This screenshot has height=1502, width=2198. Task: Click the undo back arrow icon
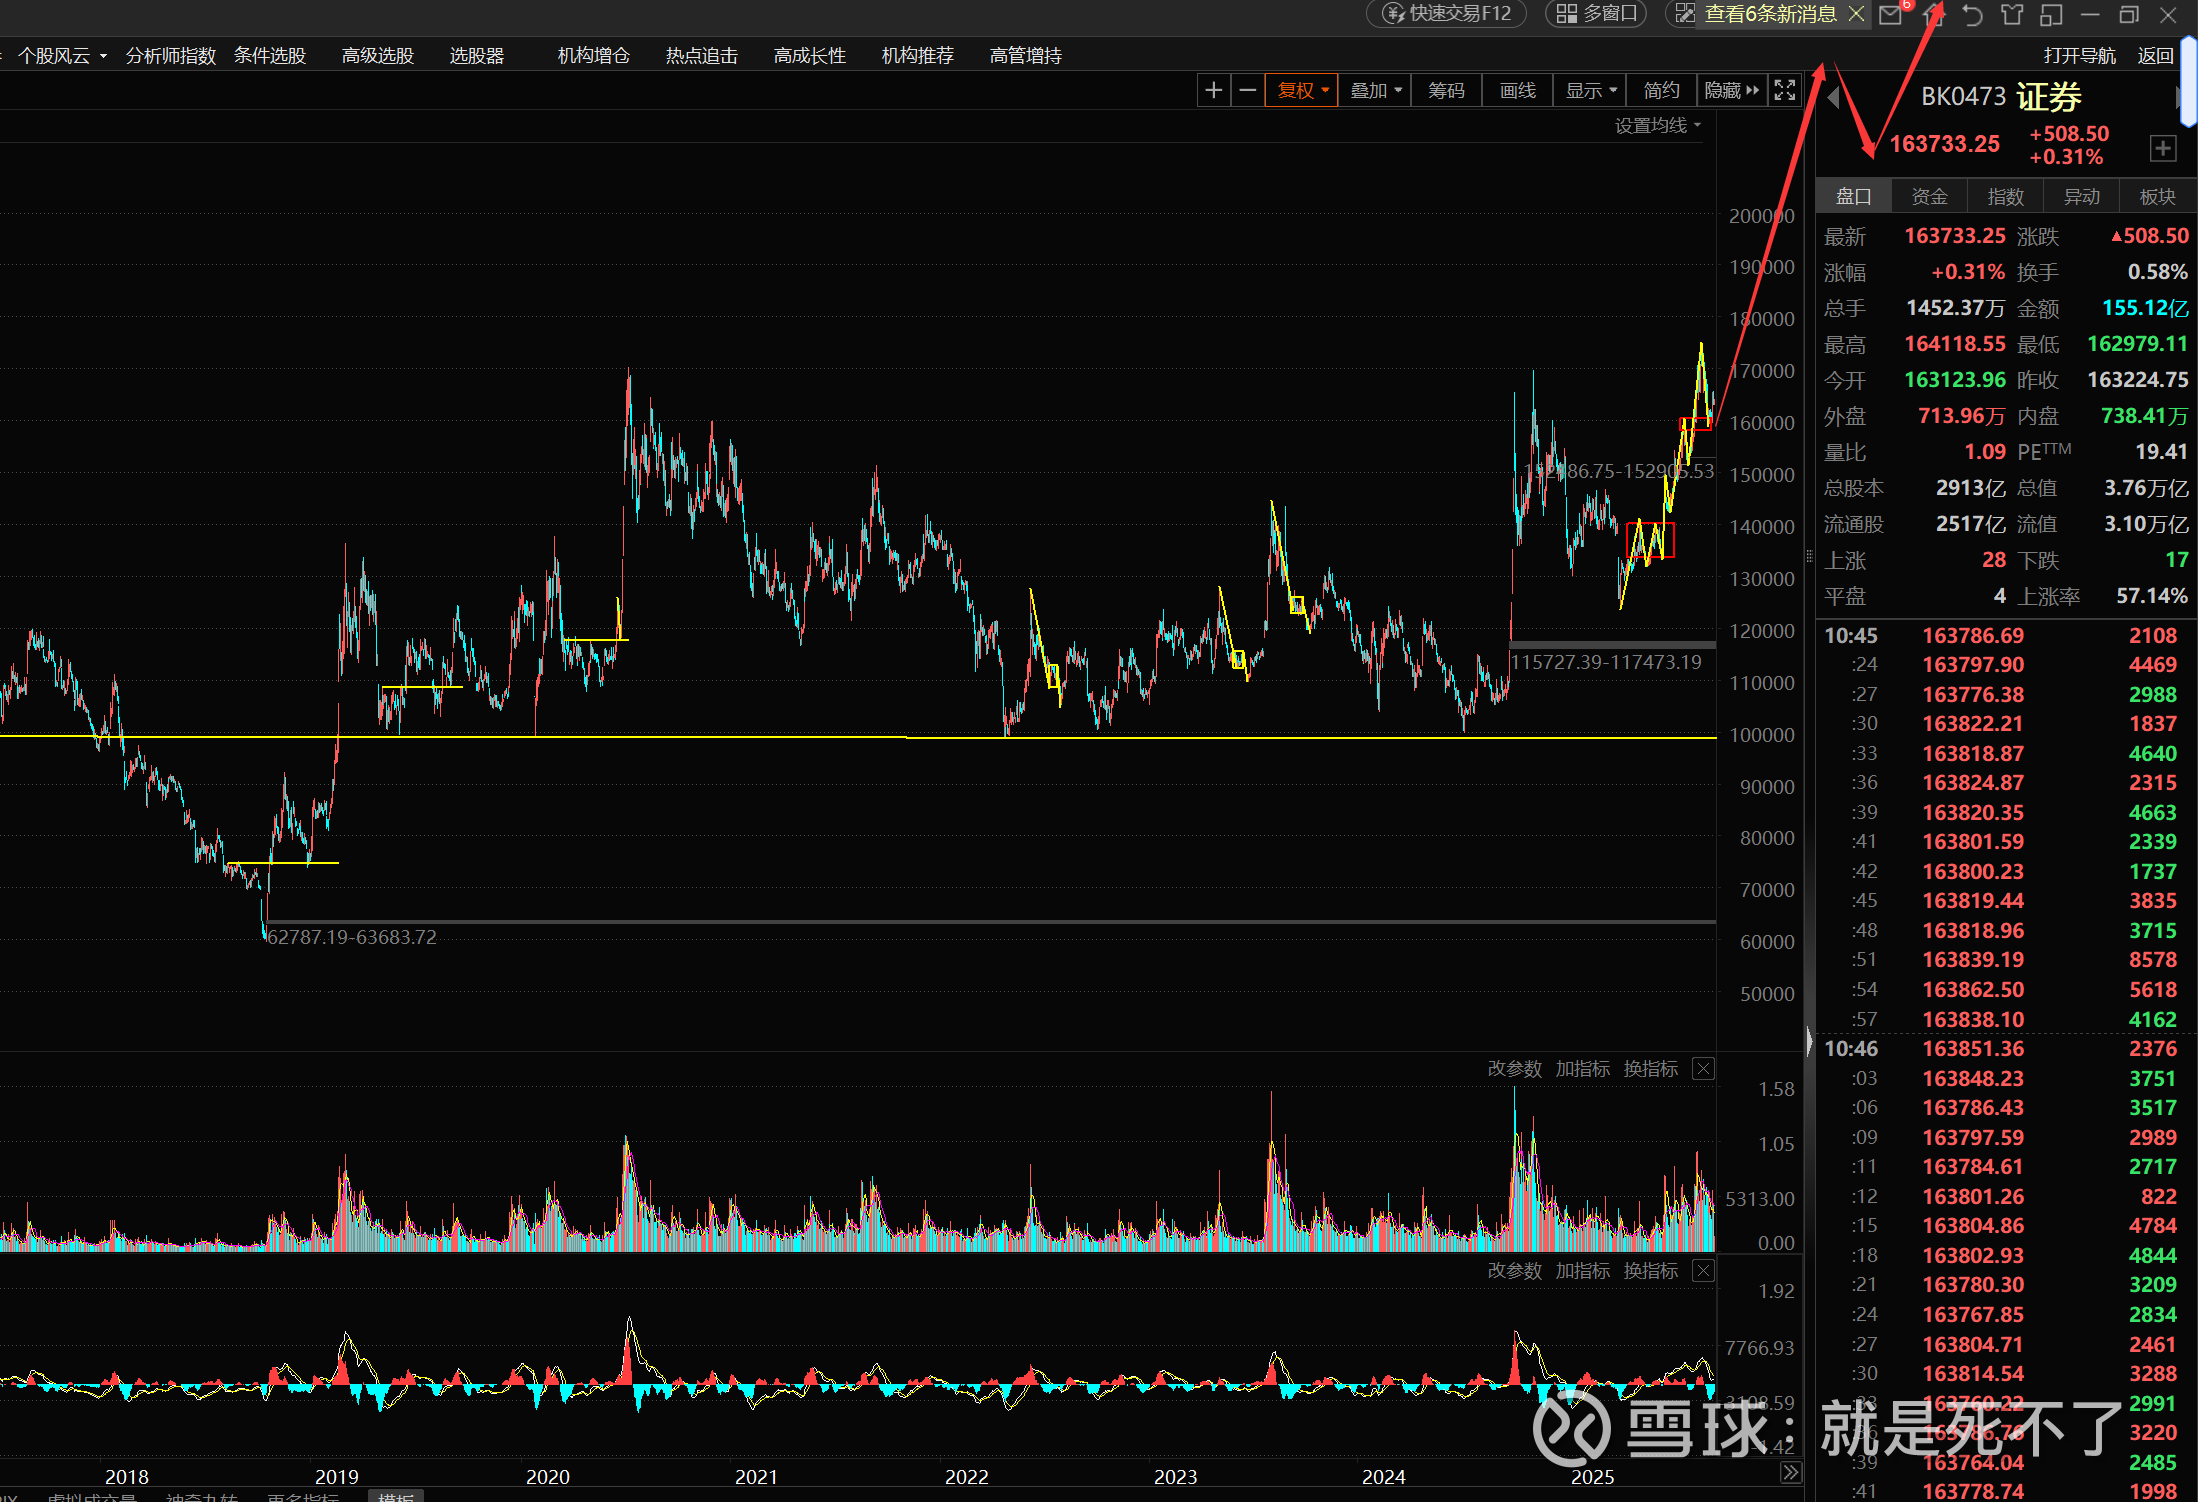point(1972,15)
